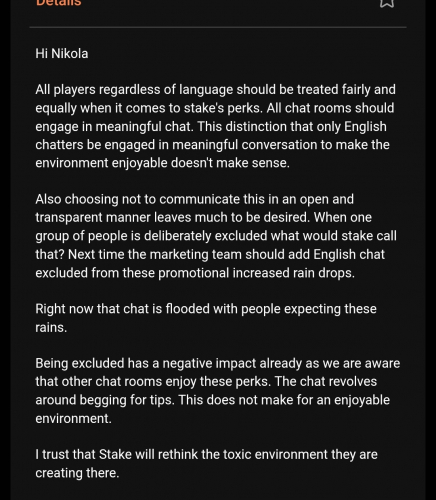
Task: Select the line starting "Also choosing not"
Action: pos(194,199)
